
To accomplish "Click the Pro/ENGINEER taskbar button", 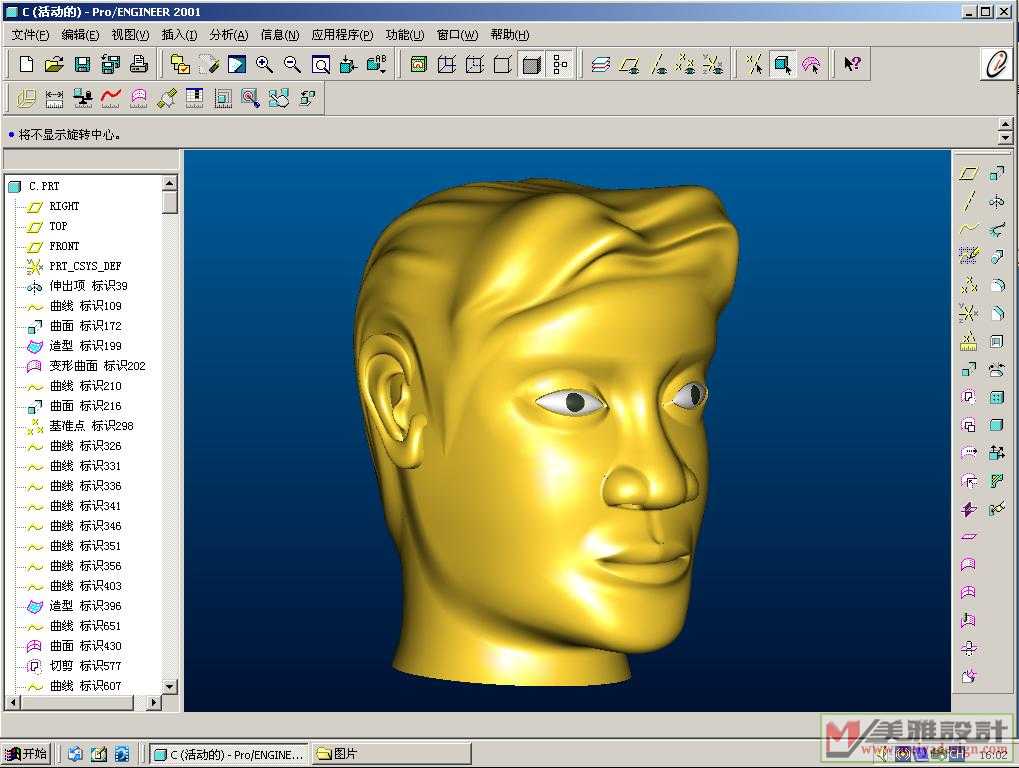I will coord(229,754).
